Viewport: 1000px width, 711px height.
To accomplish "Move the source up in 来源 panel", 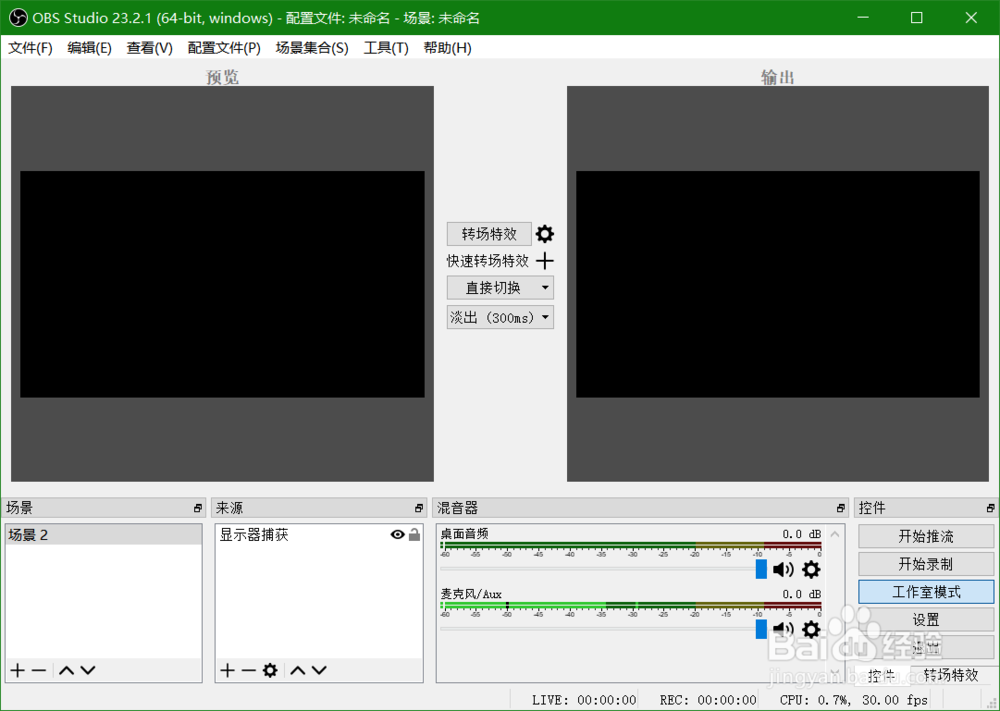I will pos(298,670).
